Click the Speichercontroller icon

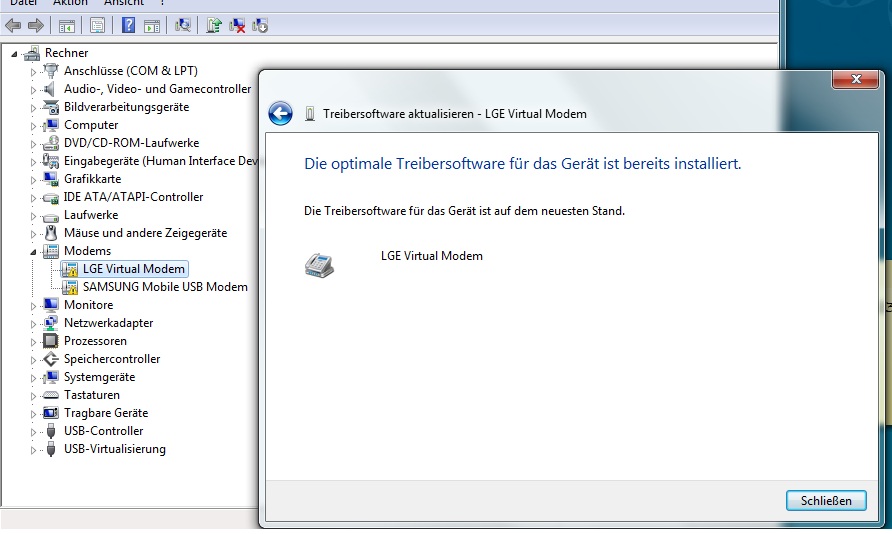51,359
